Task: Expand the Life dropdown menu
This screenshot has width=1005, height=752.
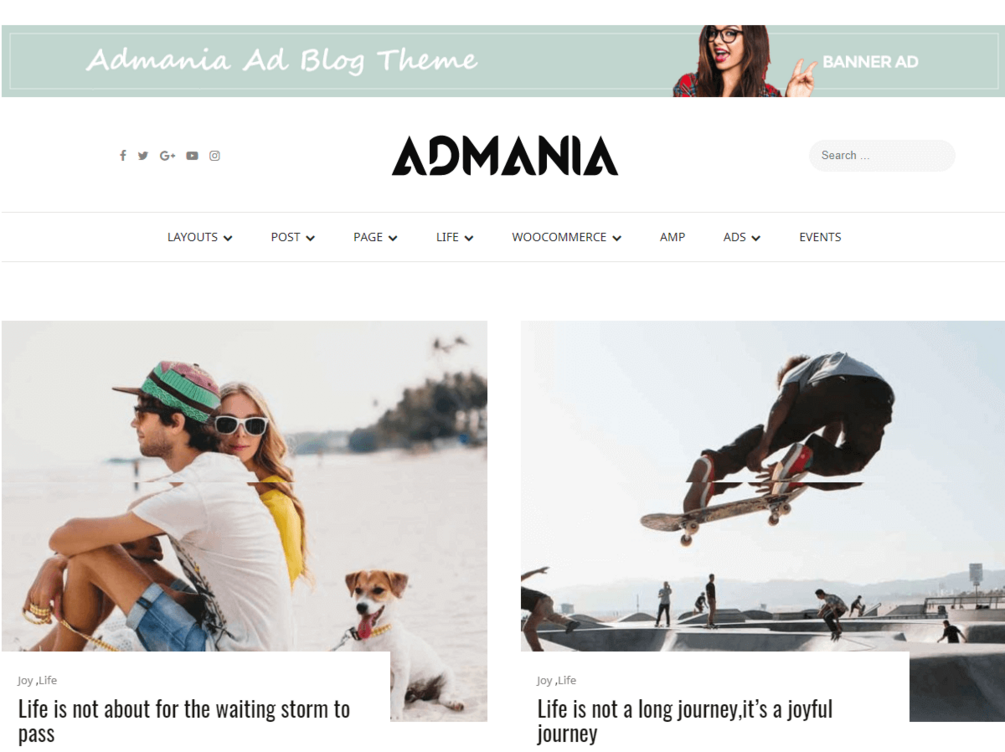Action: tap(454, 237)
